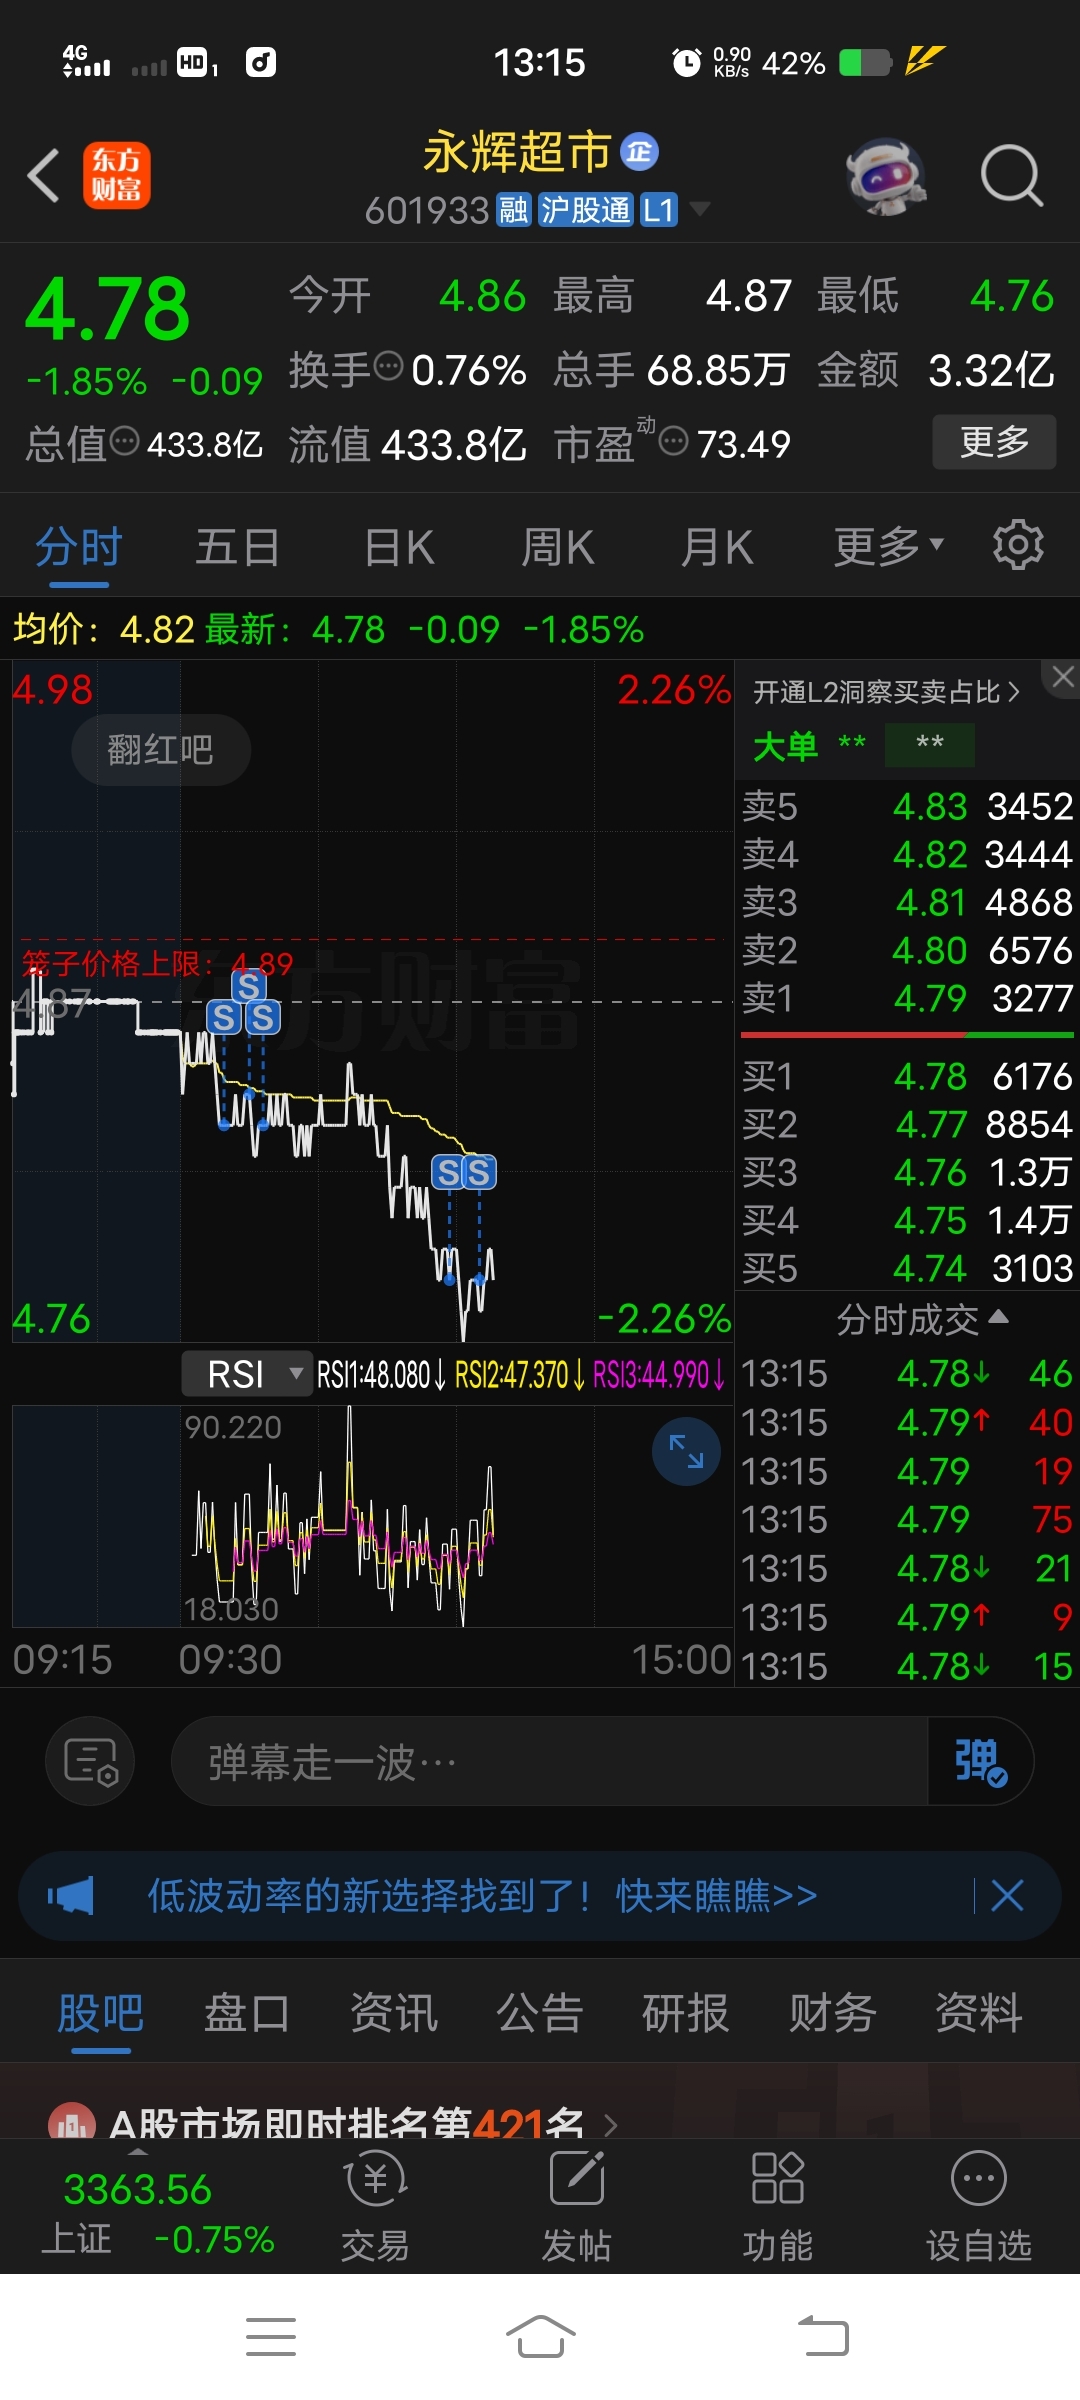
Task: Tap the 大单 label
Action: pyautogui.click(x=785, y=746)
